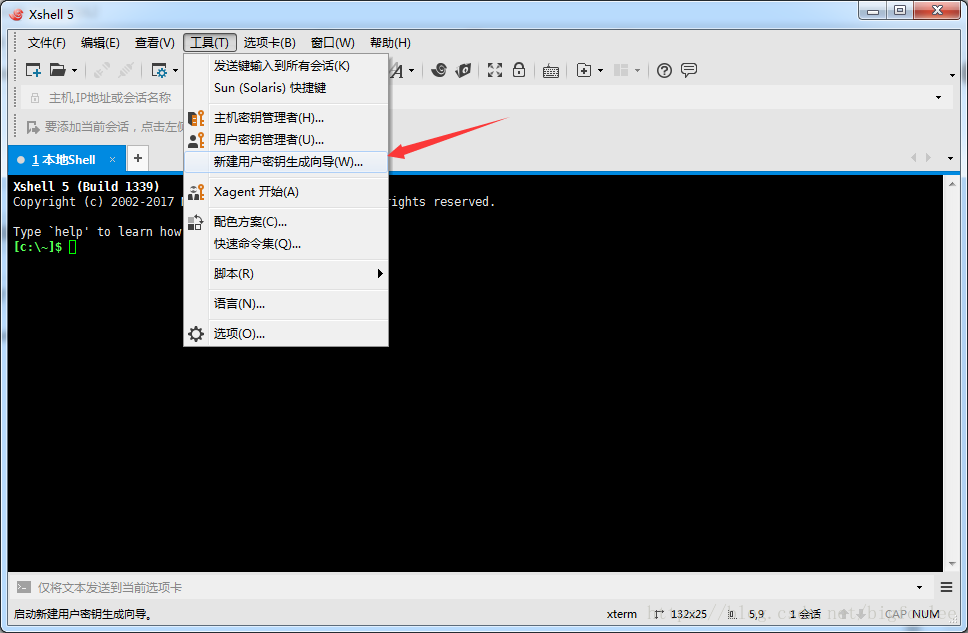Toggle full screen mode icon
Image resolution: width=968 pixels, height=633 pixels.
(494, 70)
